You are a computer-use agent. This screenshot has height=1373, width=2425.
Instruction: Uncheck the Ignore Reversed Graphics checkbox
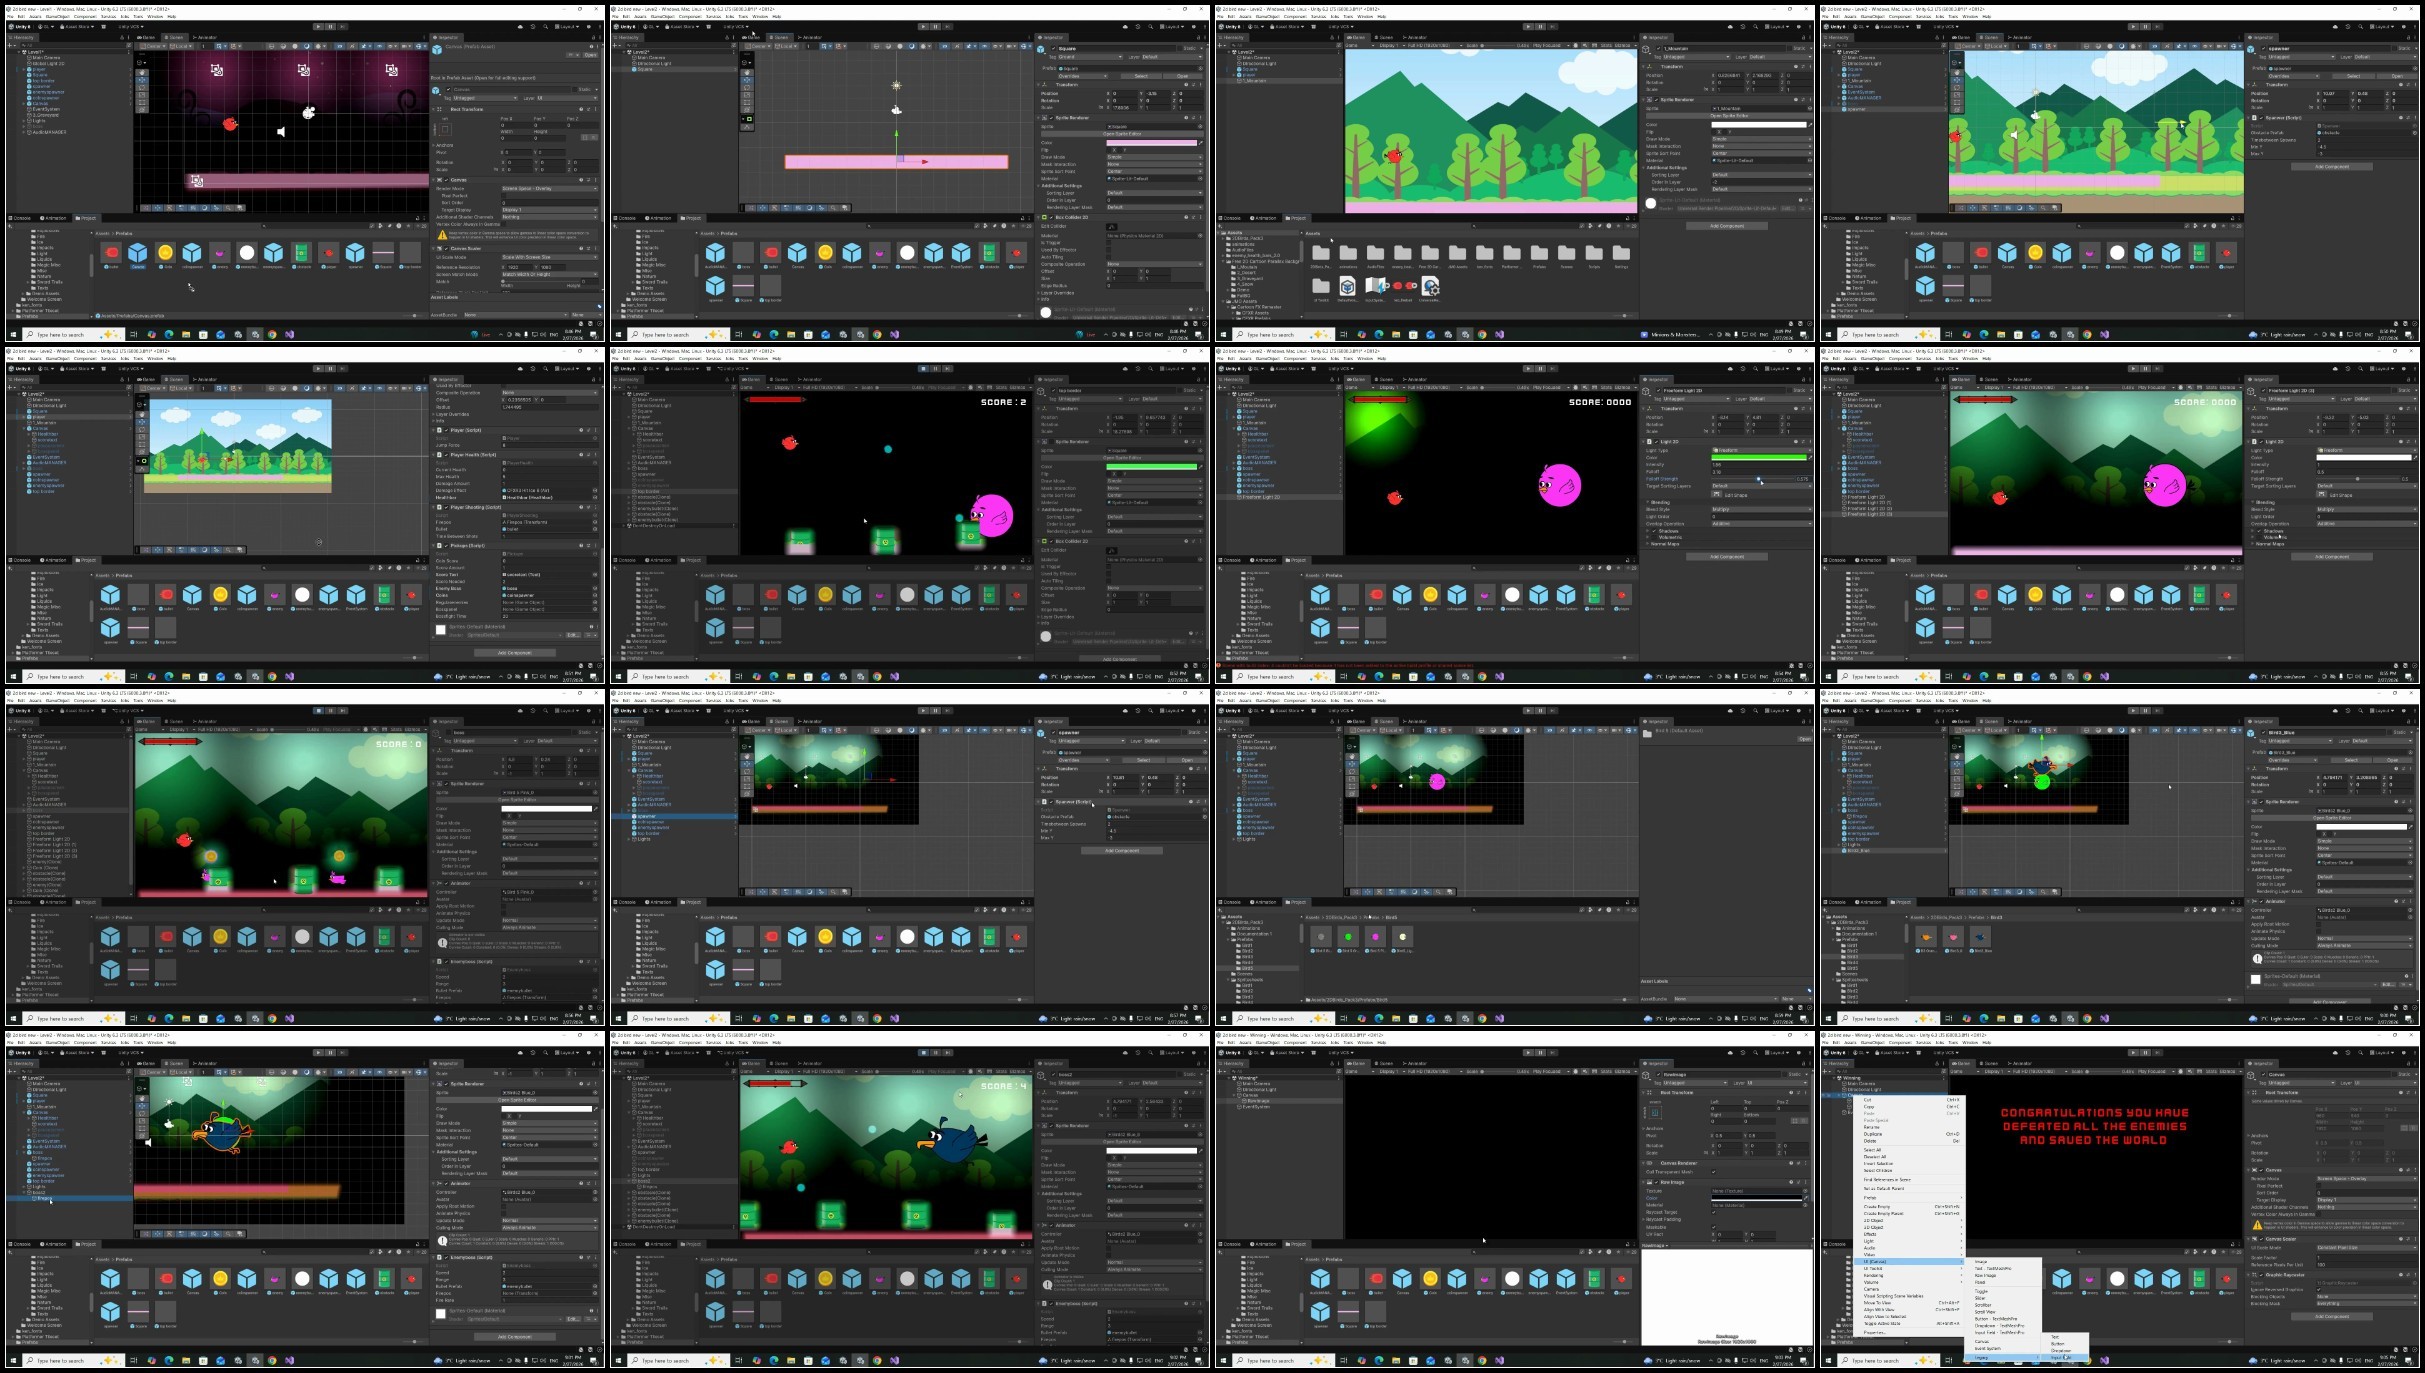[x=2318, y=1289]
